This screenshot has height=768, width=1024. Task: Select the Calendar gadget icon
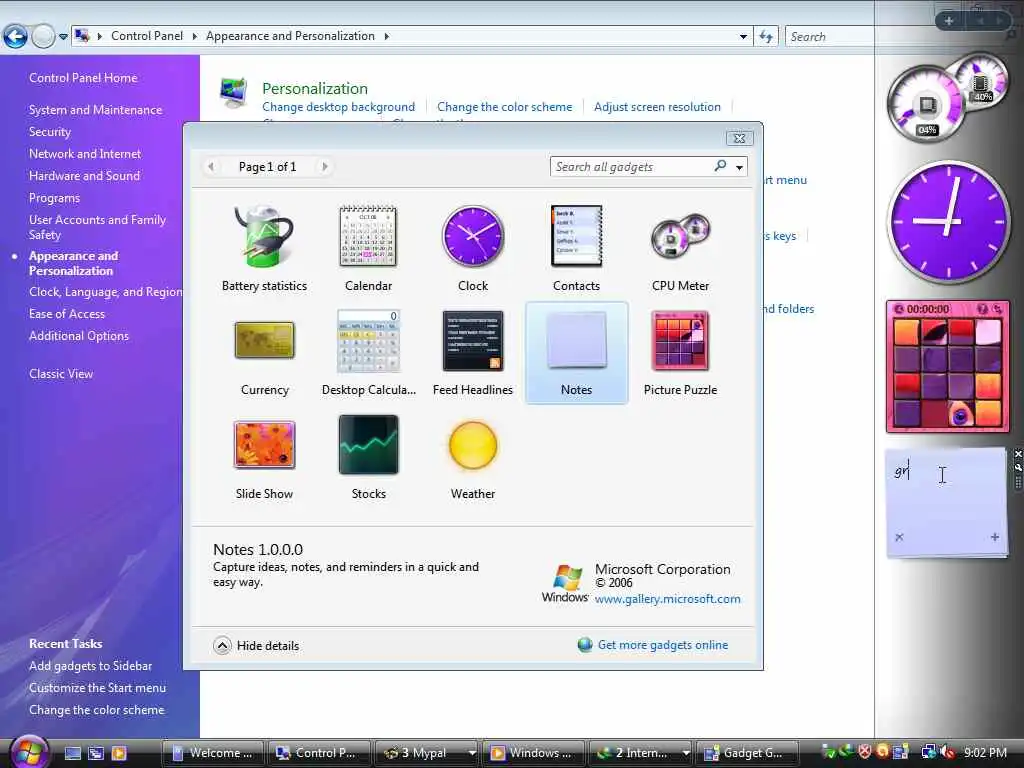(x=368, y=236)
